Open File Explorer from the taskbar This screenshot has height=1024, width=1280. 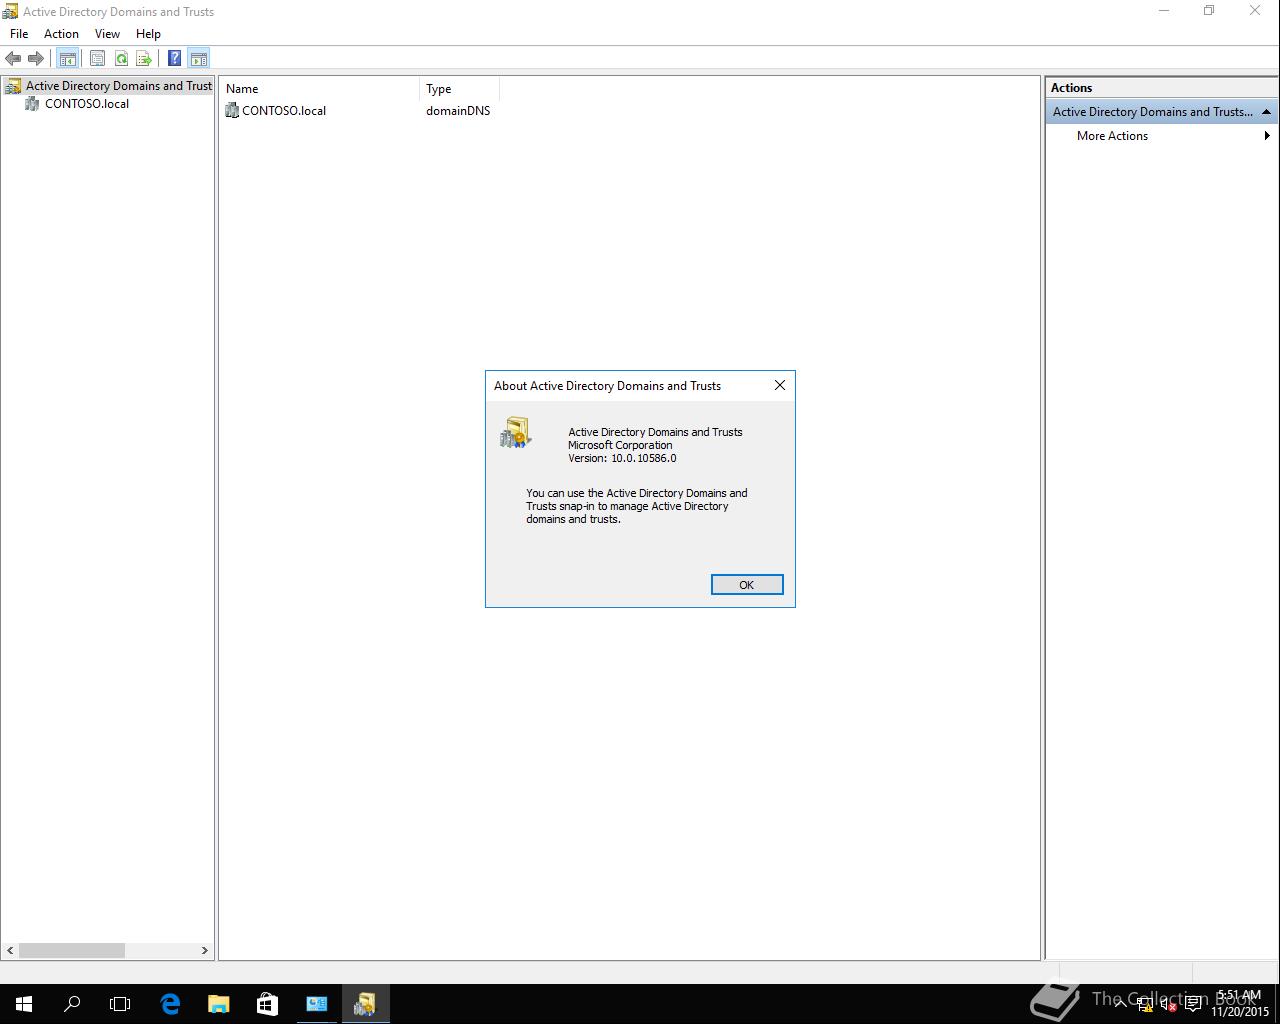click(218, 1004)
